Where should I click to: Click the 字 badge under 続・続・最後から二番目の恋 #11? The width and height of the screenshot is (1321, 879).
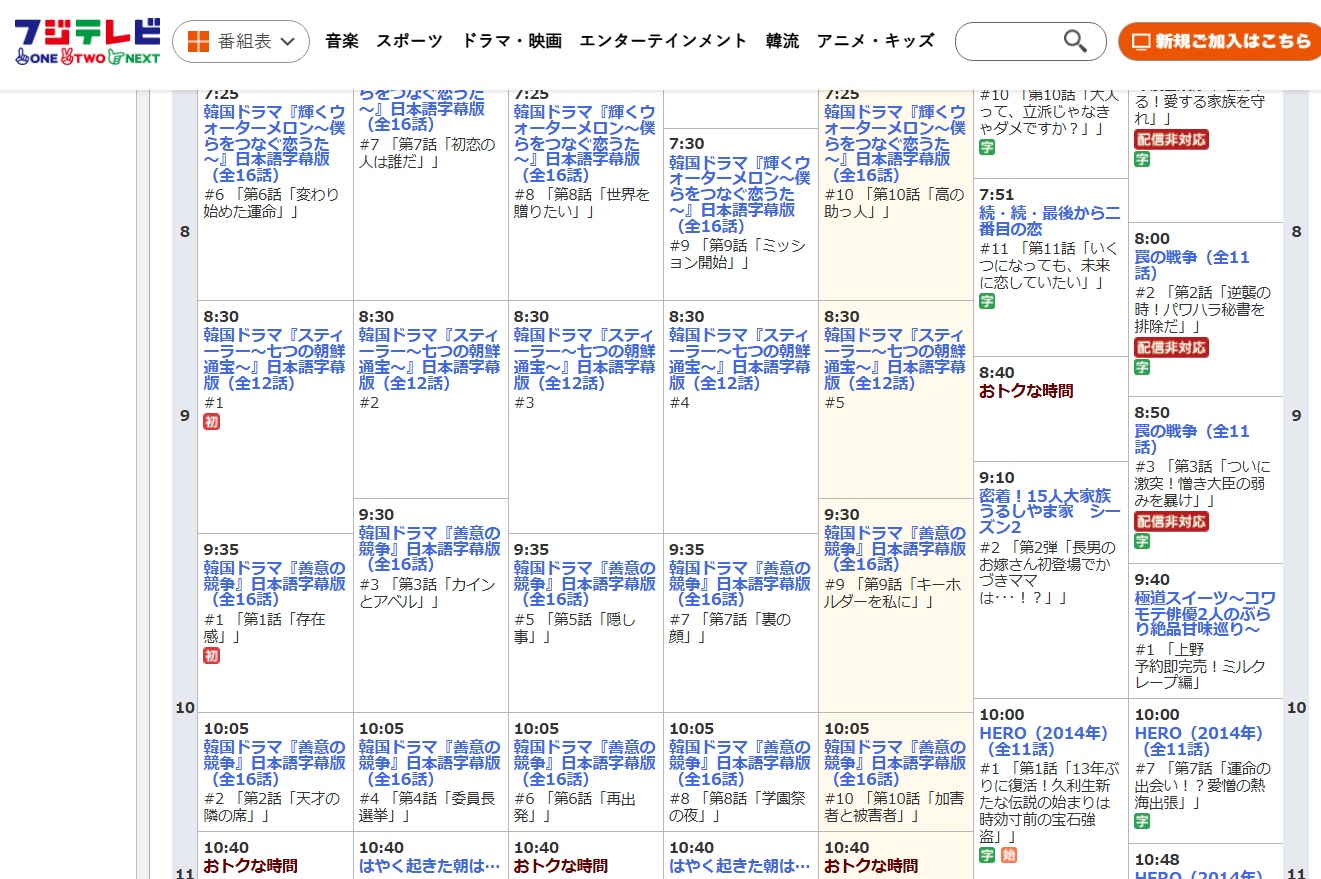[987, 301]
